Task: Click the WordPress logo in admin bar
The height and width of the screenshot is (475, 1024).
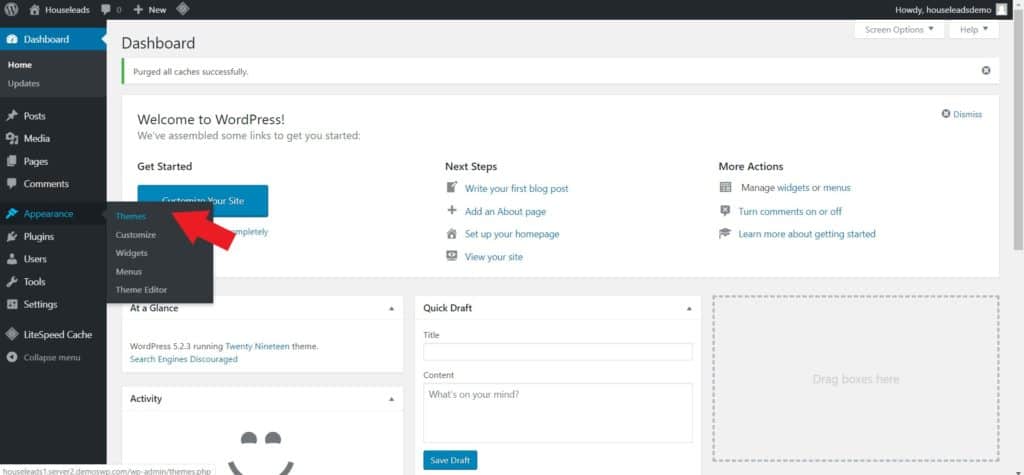Action: coord(12,10)
